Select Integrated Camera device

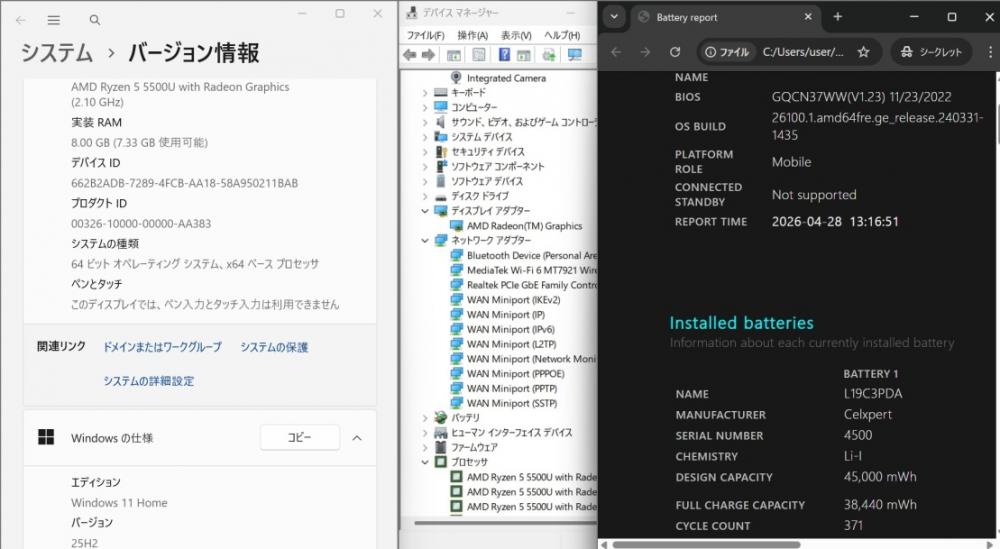pos(506,78)
